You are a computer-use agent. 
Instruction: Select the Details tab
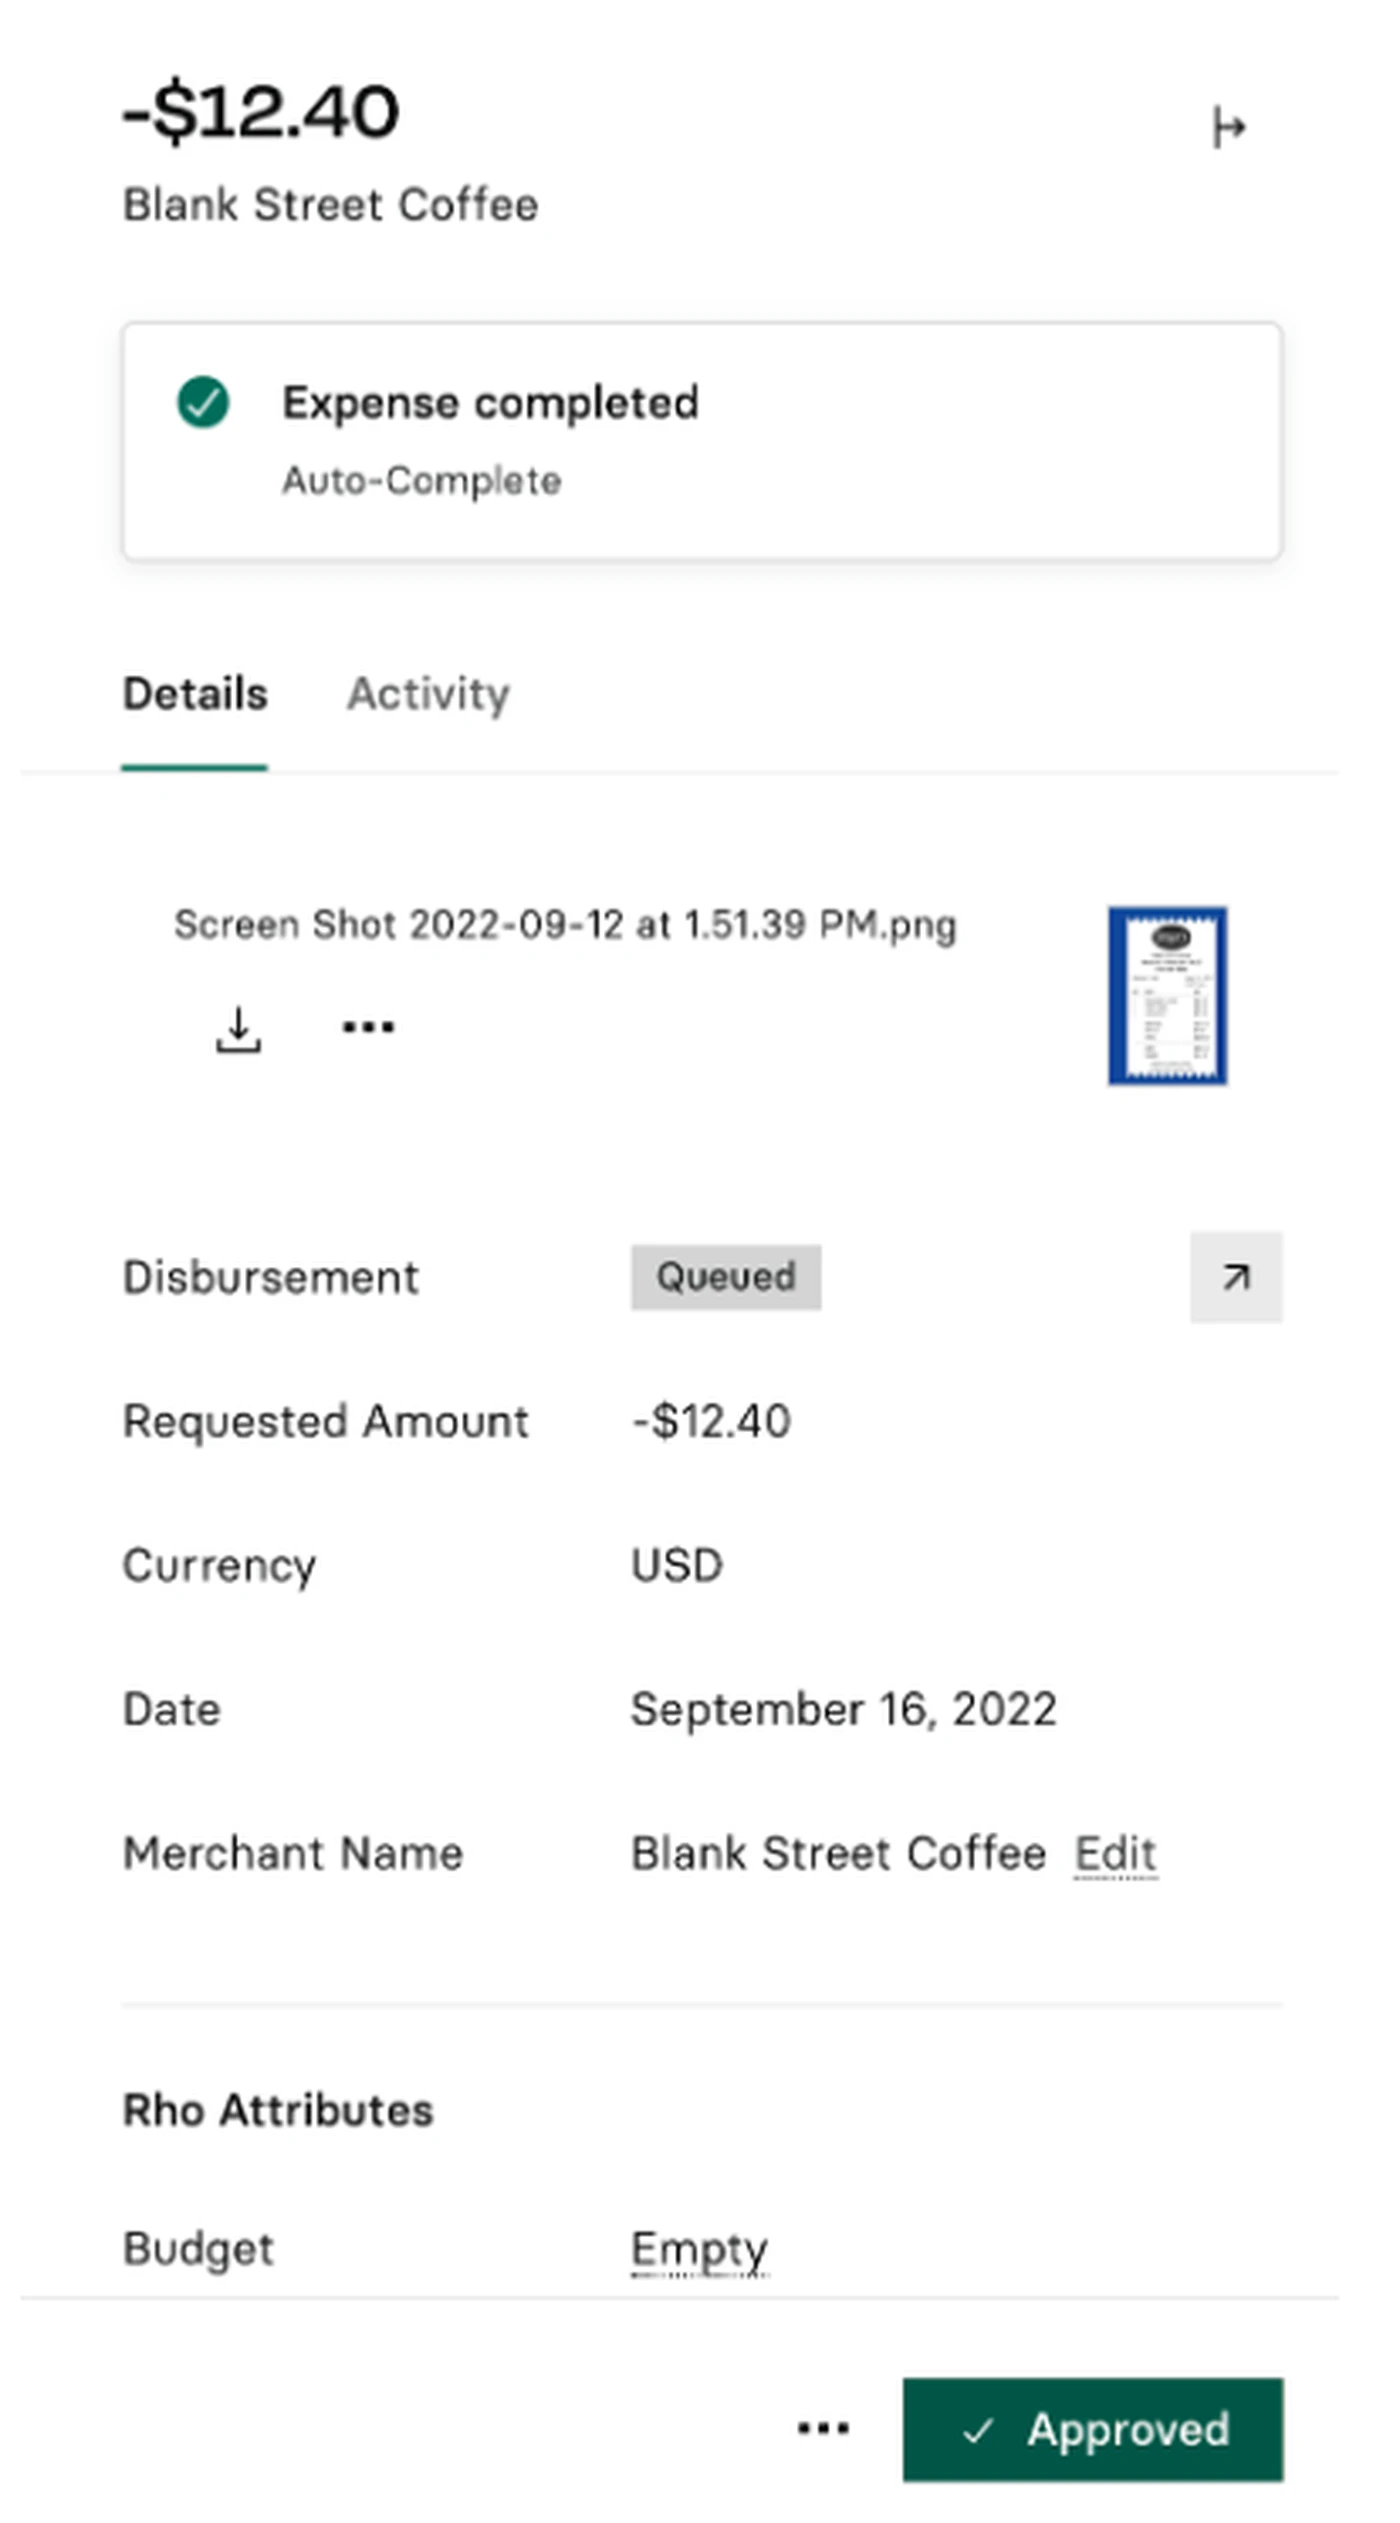195,694
